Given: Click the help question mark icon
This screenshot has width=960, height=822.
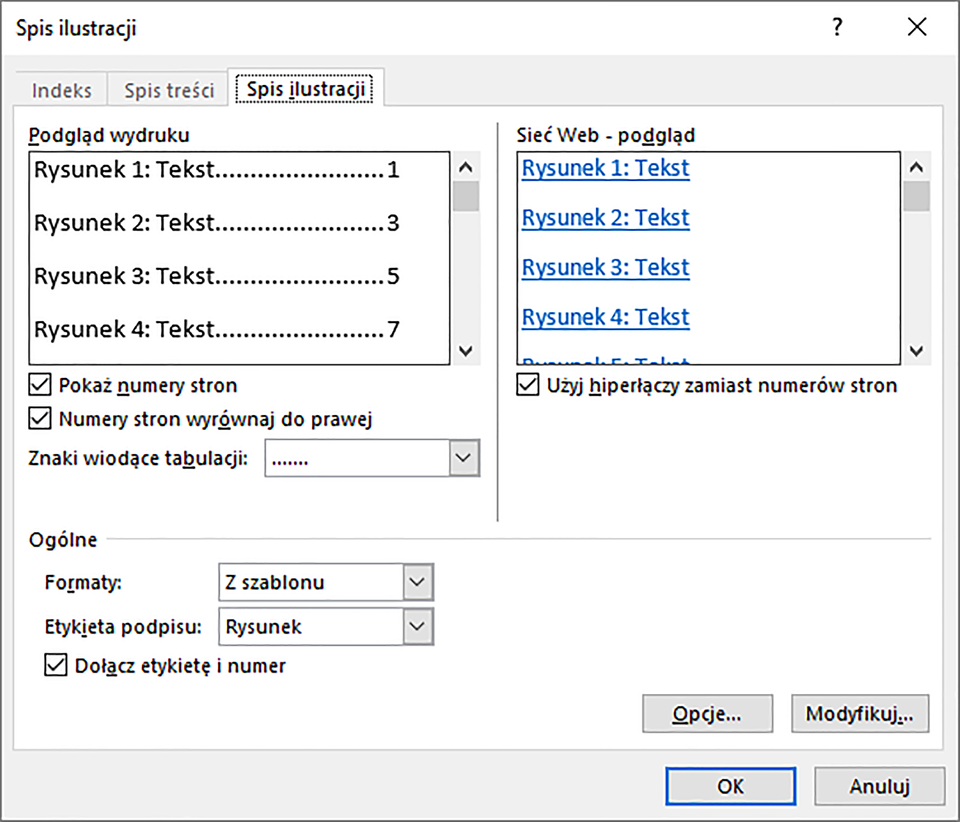Looking at the screenshot, I should click(837, 28).
